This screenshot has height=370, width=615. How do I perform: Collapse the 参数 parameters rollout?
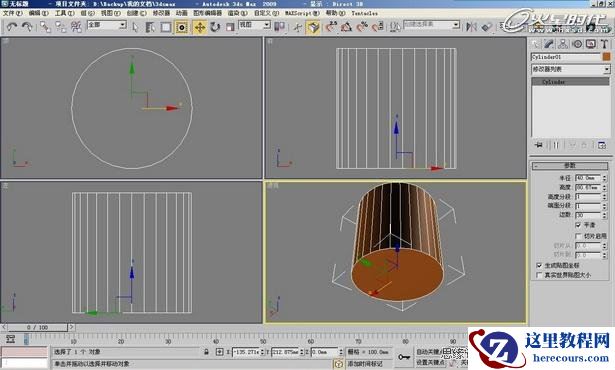tap(570, 166)
